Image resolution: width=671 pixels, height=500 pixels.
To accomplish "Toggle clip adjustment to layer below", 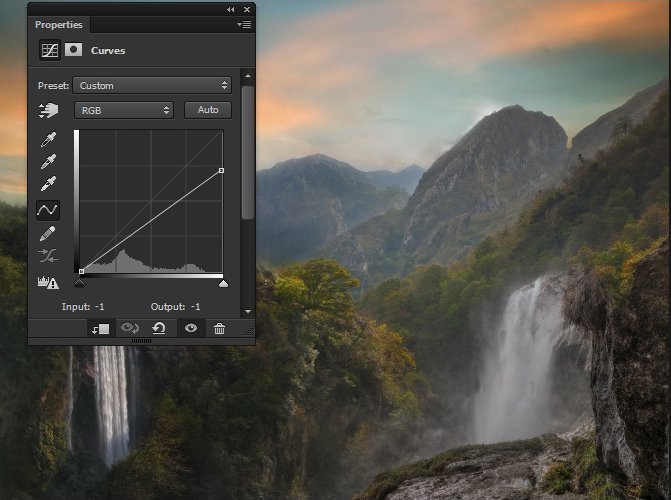I will tap(101, 328).
